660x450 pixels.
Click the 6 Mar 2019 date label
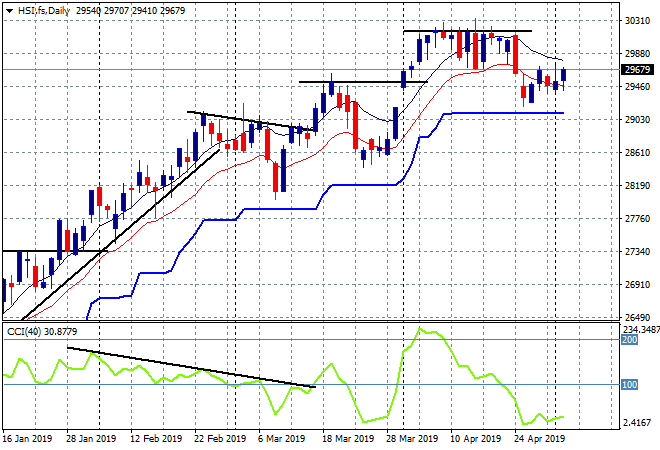point(282,439)
